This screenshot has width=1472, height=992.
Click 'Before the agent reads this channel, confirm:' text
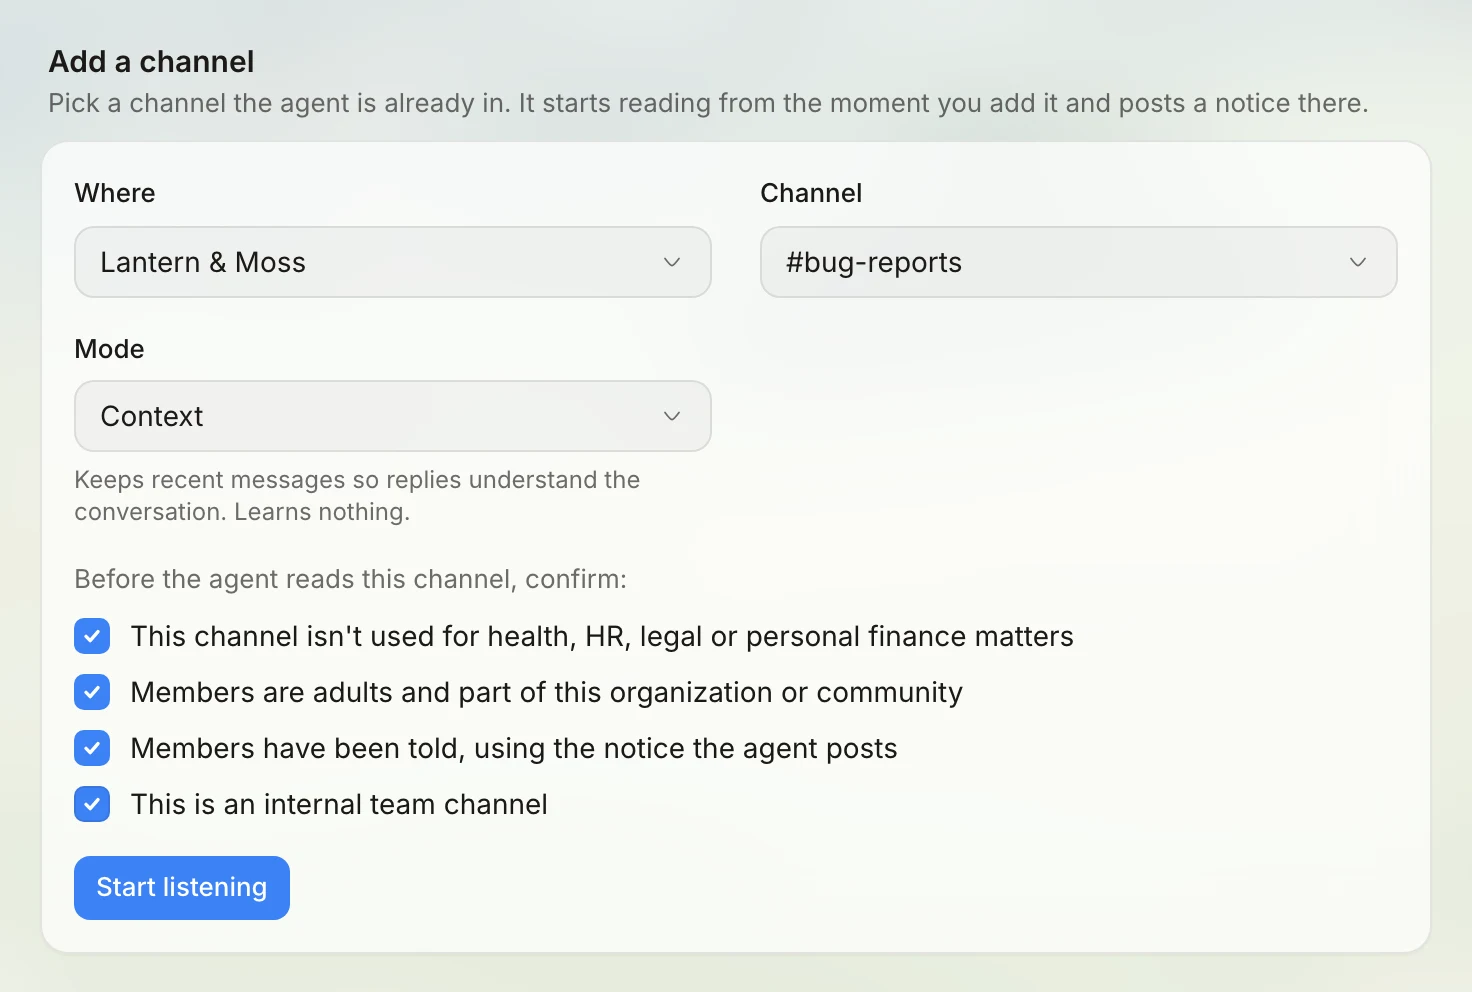pos(351,579)
